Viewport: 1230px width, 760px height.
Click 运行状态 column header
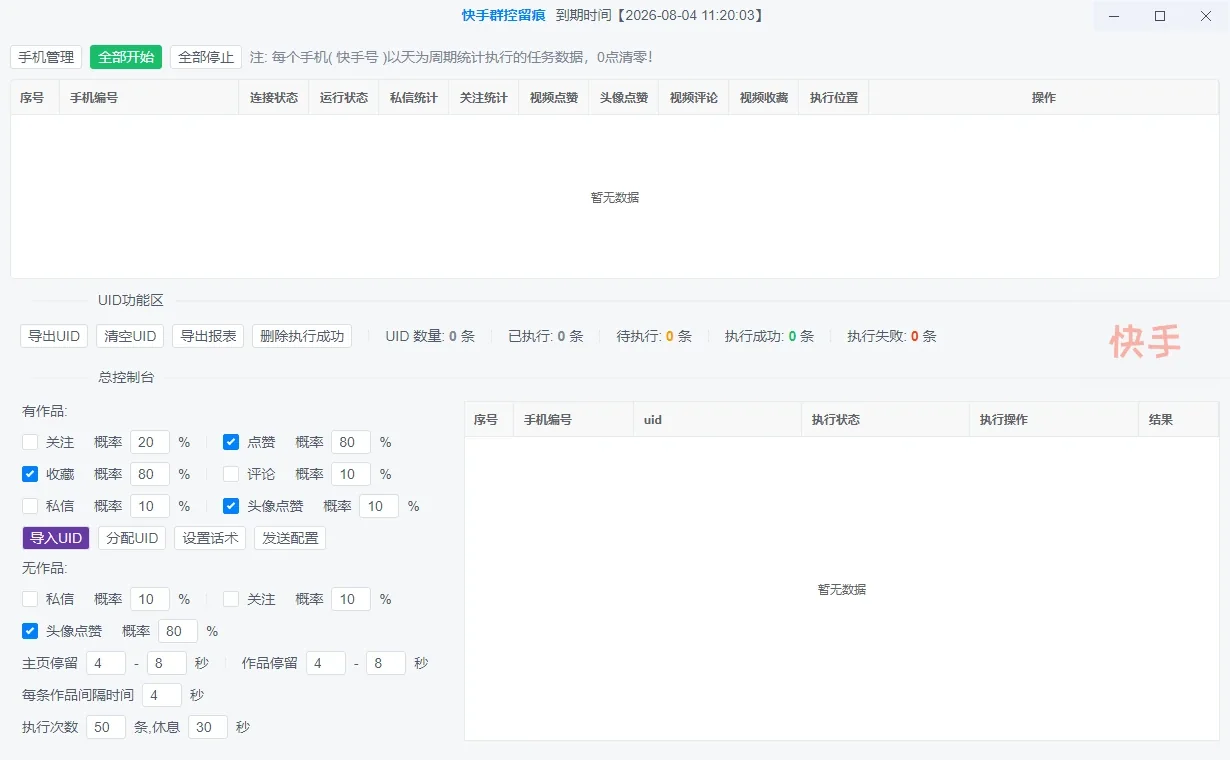click(344, 98)
